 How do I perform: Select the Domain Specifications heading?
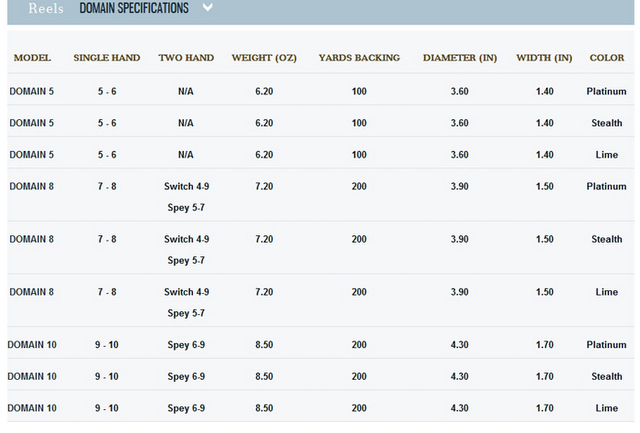pos(134,8)
